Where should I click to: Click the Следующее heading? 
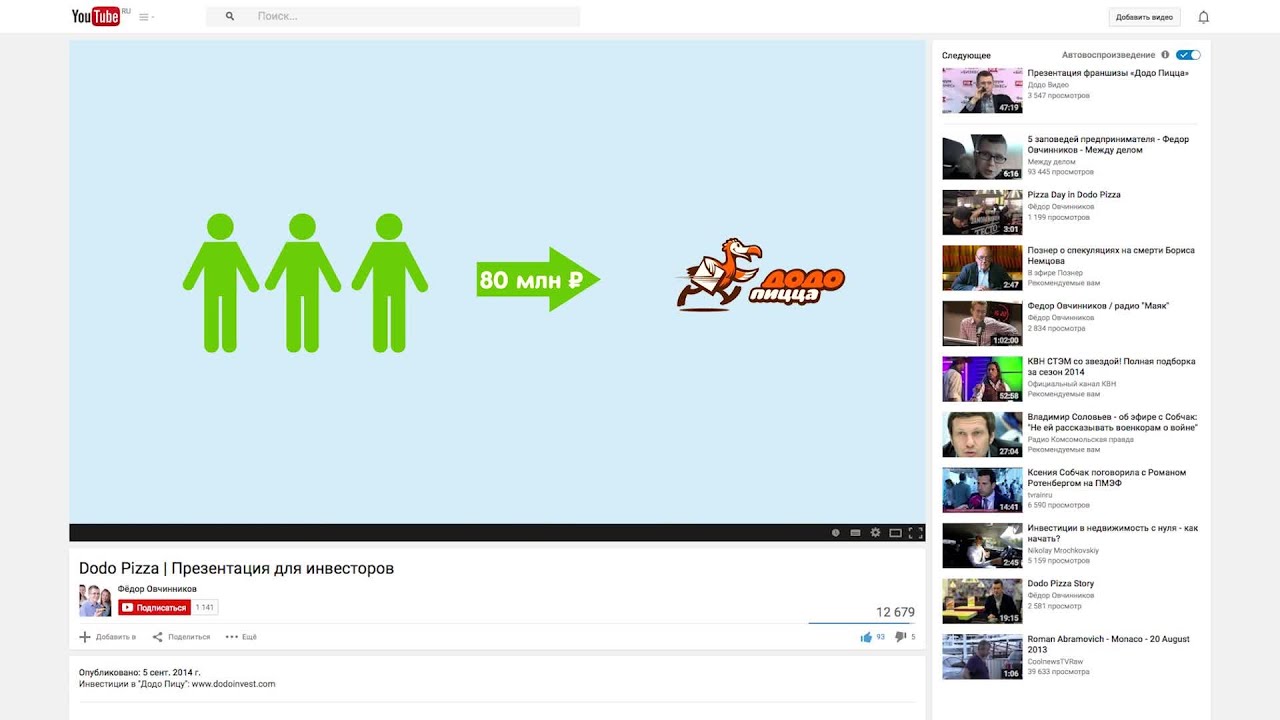[x=966, y=56]
